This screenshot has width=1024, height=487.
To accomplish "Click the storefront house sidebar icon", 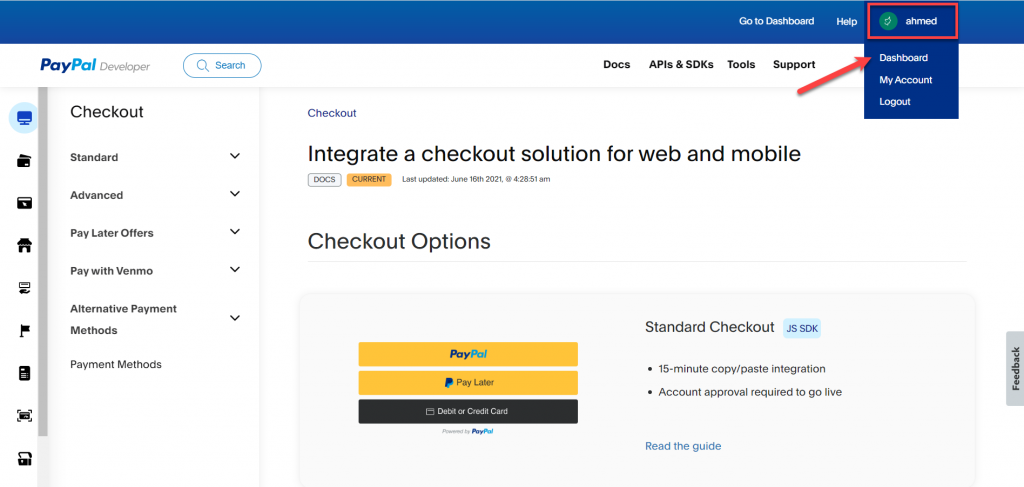I will [x=24, y=245].
